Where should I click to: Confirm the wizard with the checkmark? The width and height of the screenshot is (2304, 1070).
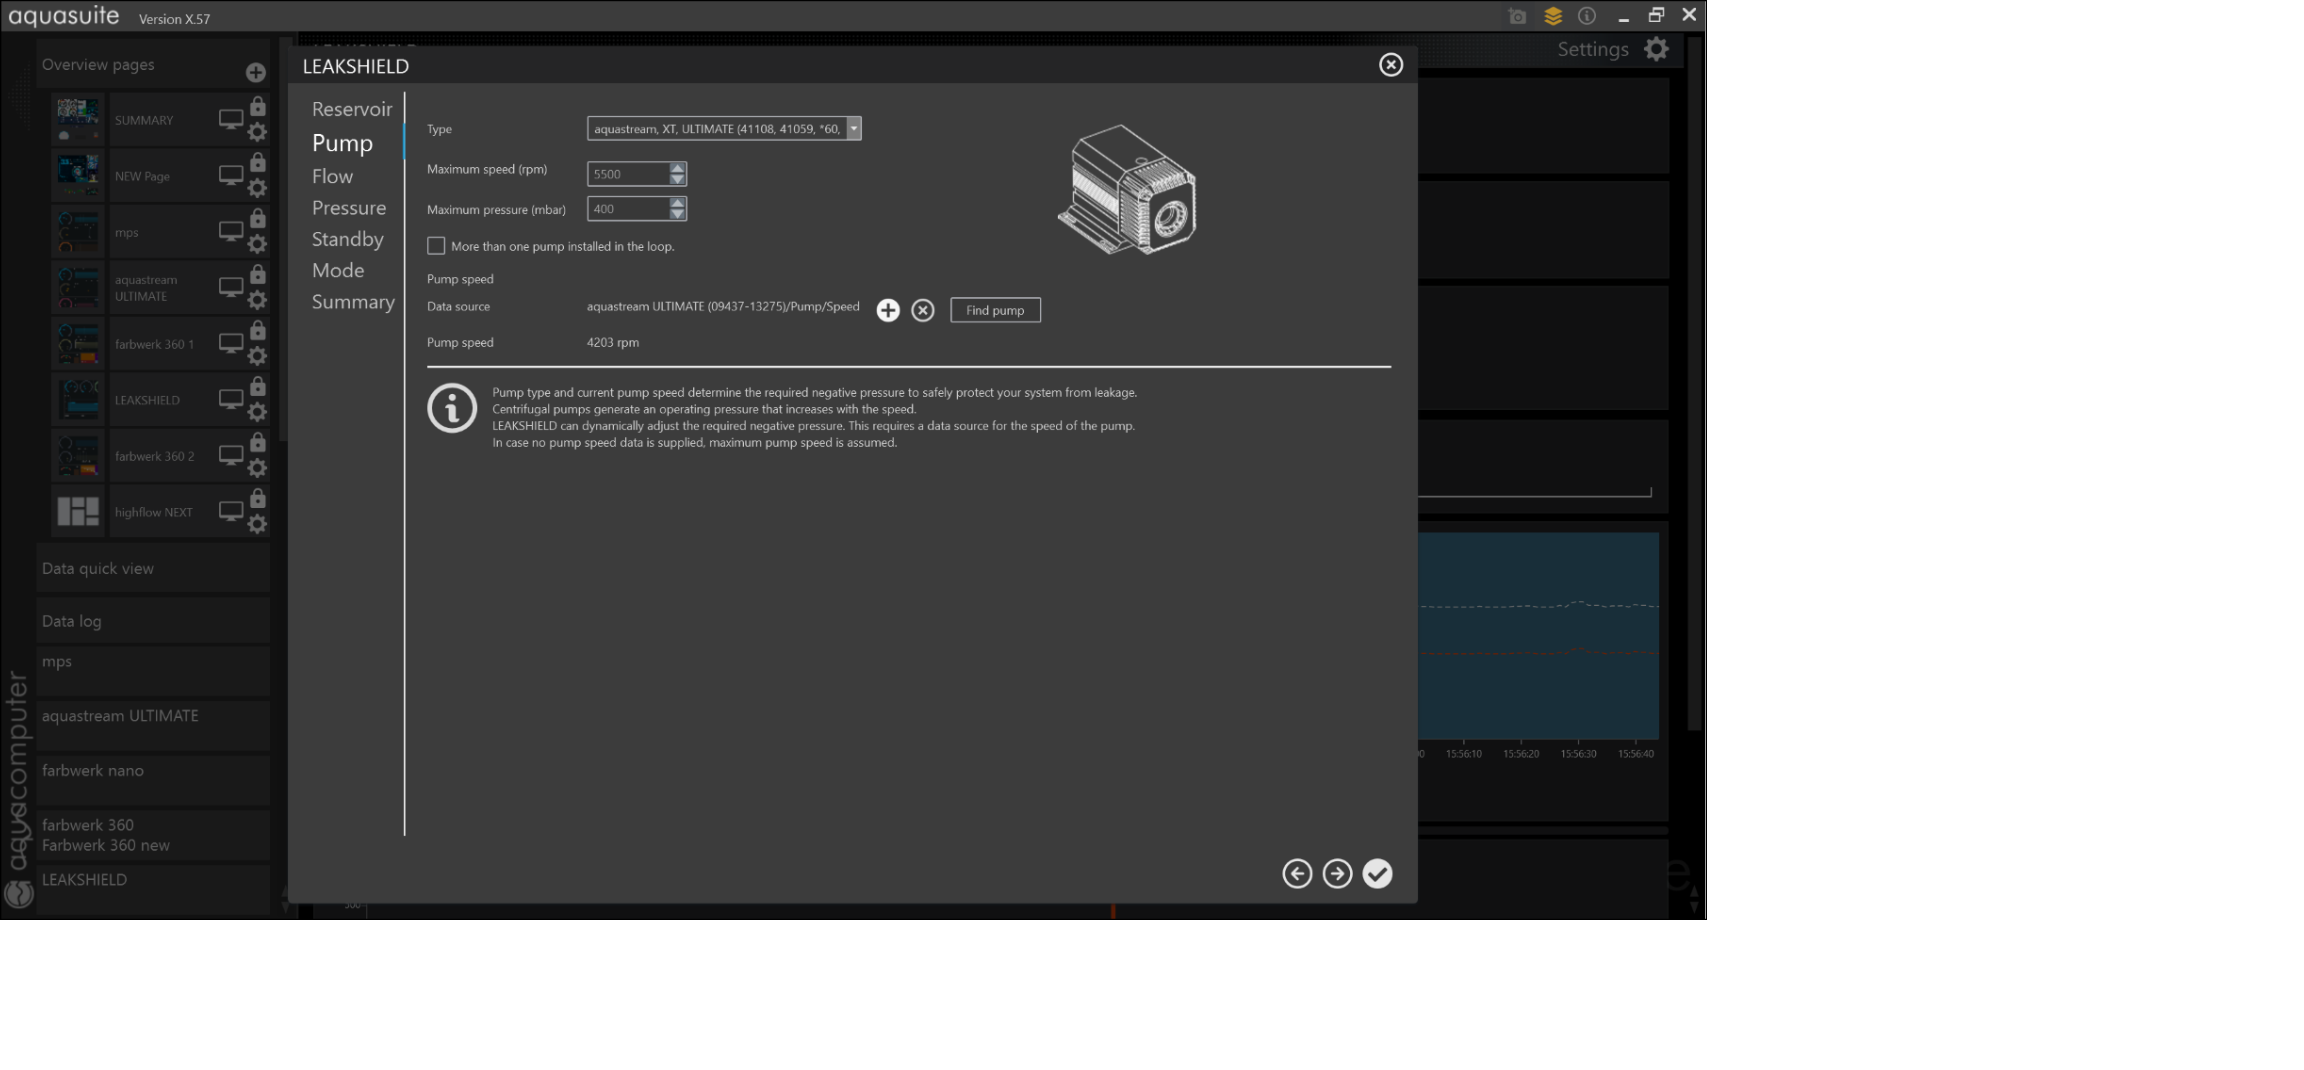click(1377, 874)
